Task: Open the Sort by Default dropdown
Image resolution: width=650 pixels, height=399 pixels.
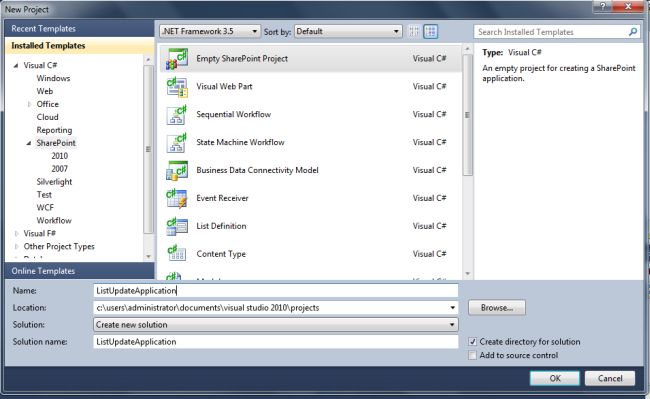Action: point(348,31)
